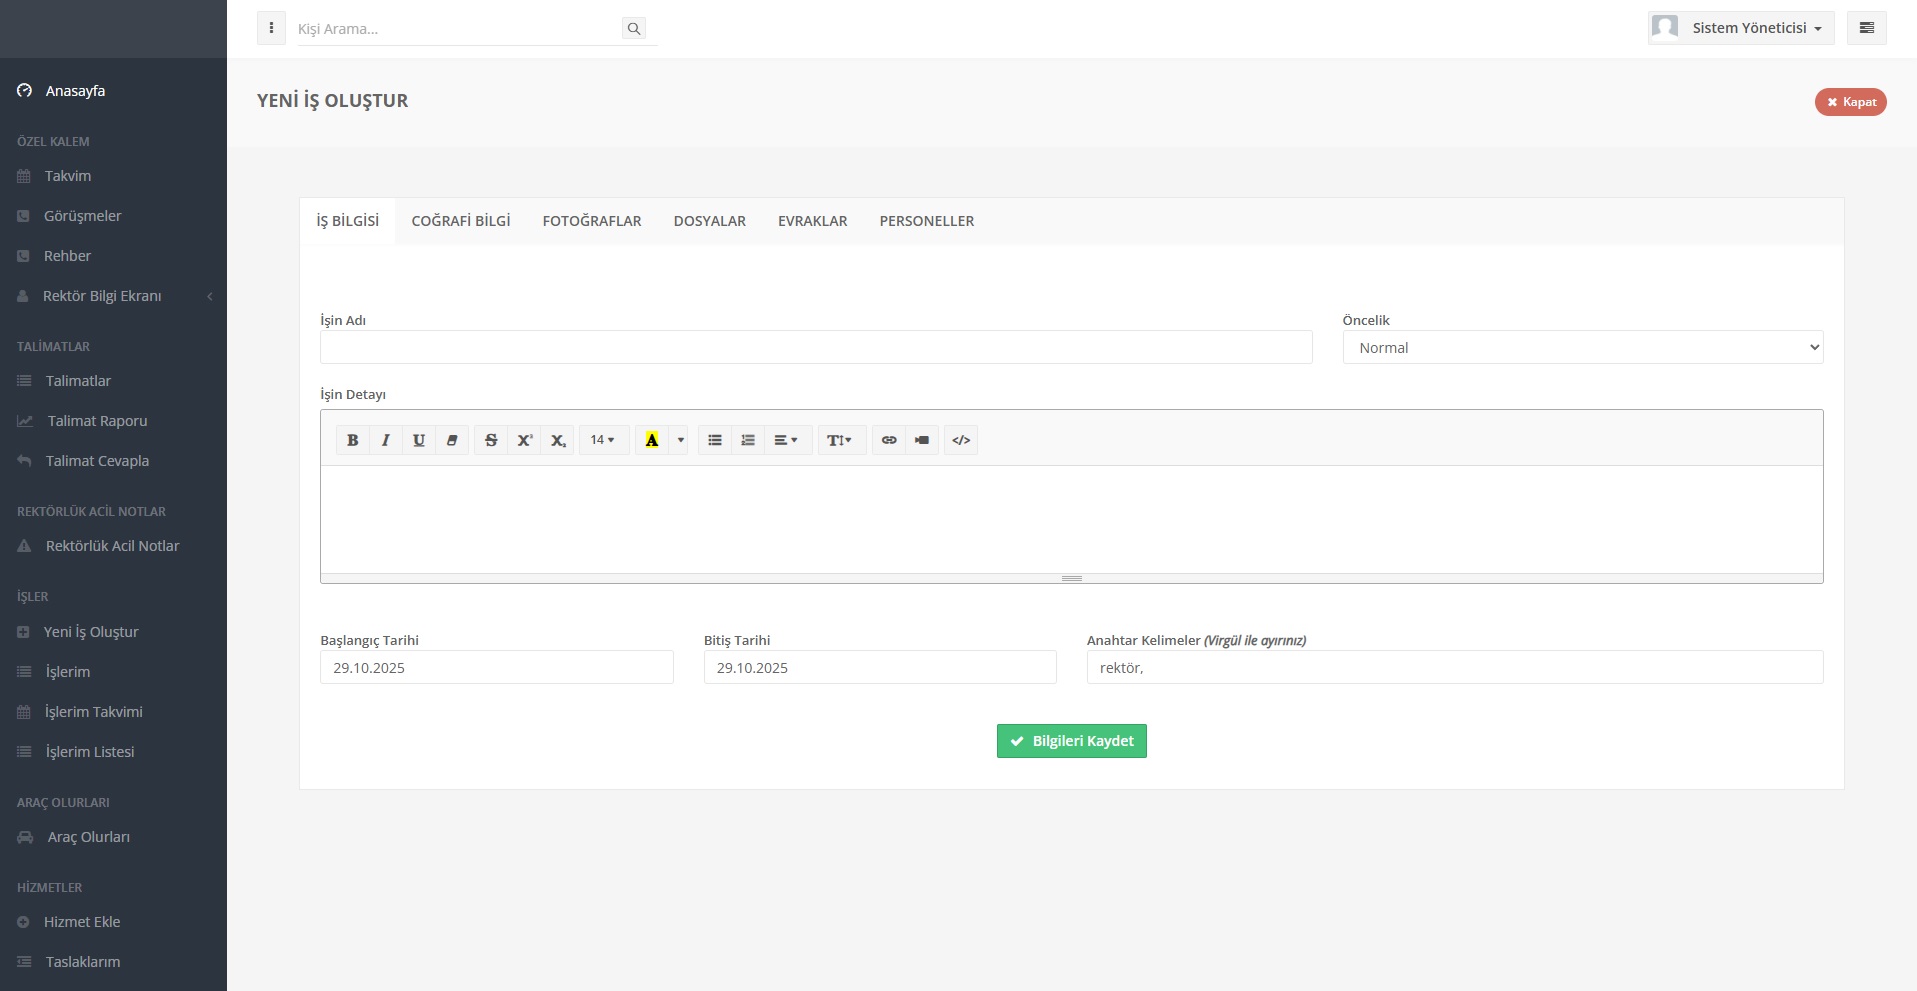This screenshot has width=1917, height=991.
Task: Expand the Sistem Yöneticisi user menu
Action: 1741,28
